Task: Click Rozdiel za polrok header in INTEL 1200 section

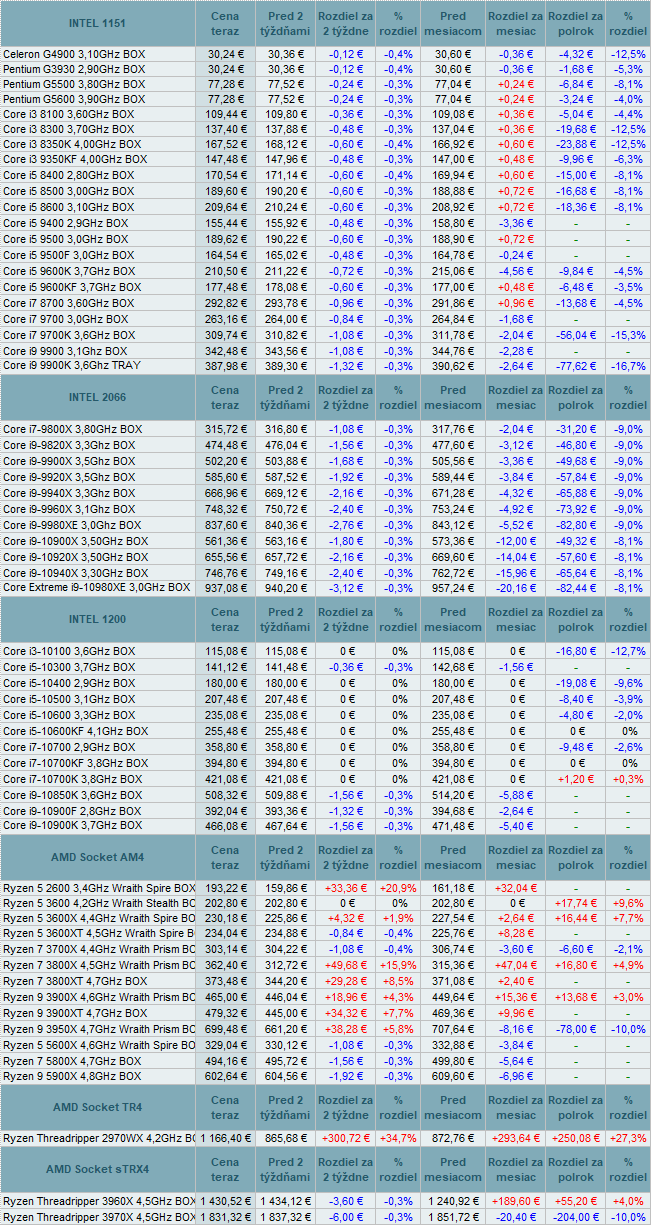Action: click(x=575, y=619)
